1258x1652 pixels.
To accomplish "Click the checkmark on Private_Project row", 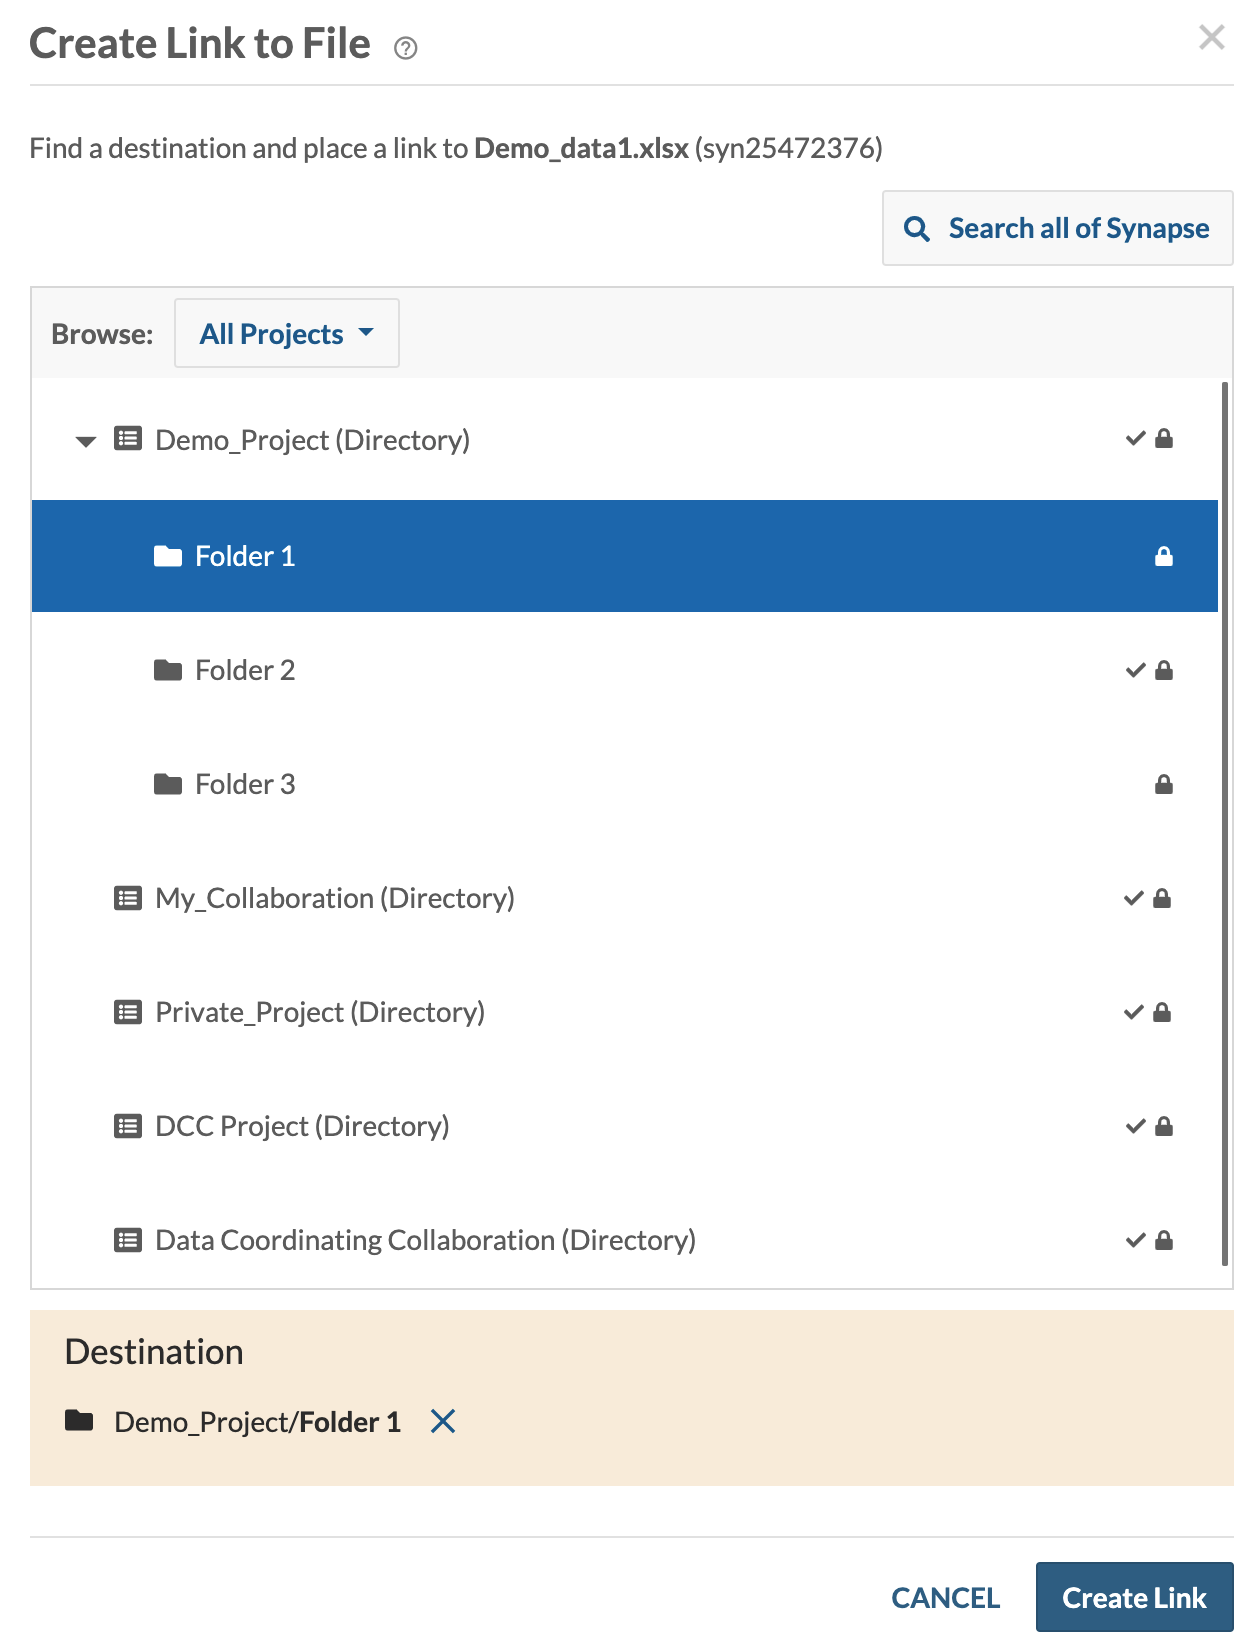I will coord(1133,1012).
